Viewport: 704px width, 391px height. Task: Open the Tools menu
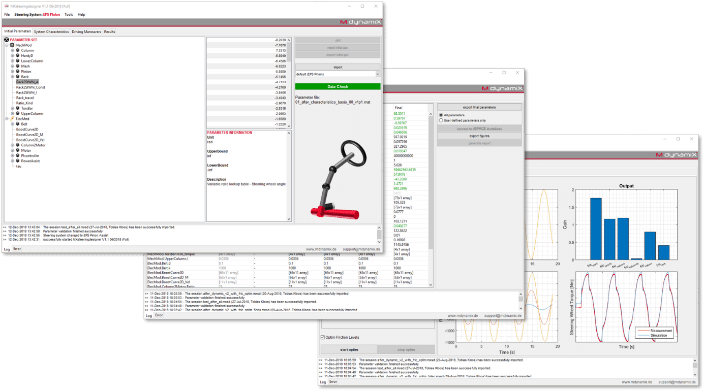[x=69, y=15]
